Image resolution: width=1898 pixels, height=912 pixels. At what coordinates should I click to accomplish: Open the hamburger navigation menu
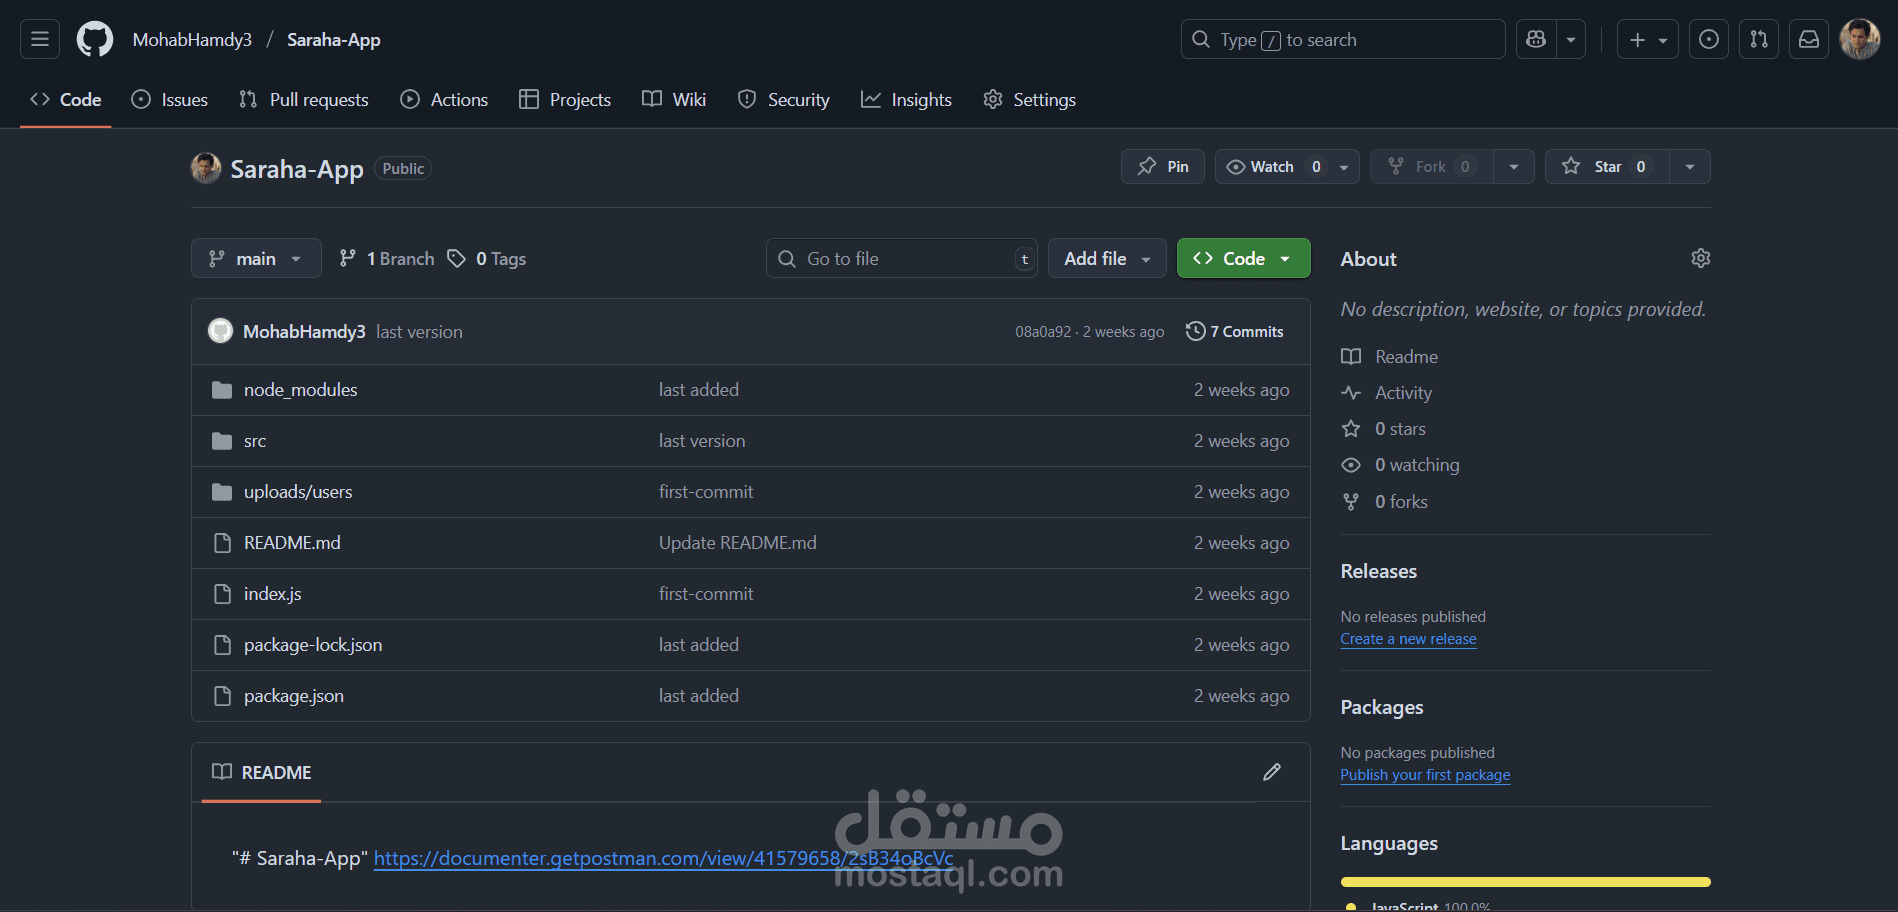tap(40, 40)
